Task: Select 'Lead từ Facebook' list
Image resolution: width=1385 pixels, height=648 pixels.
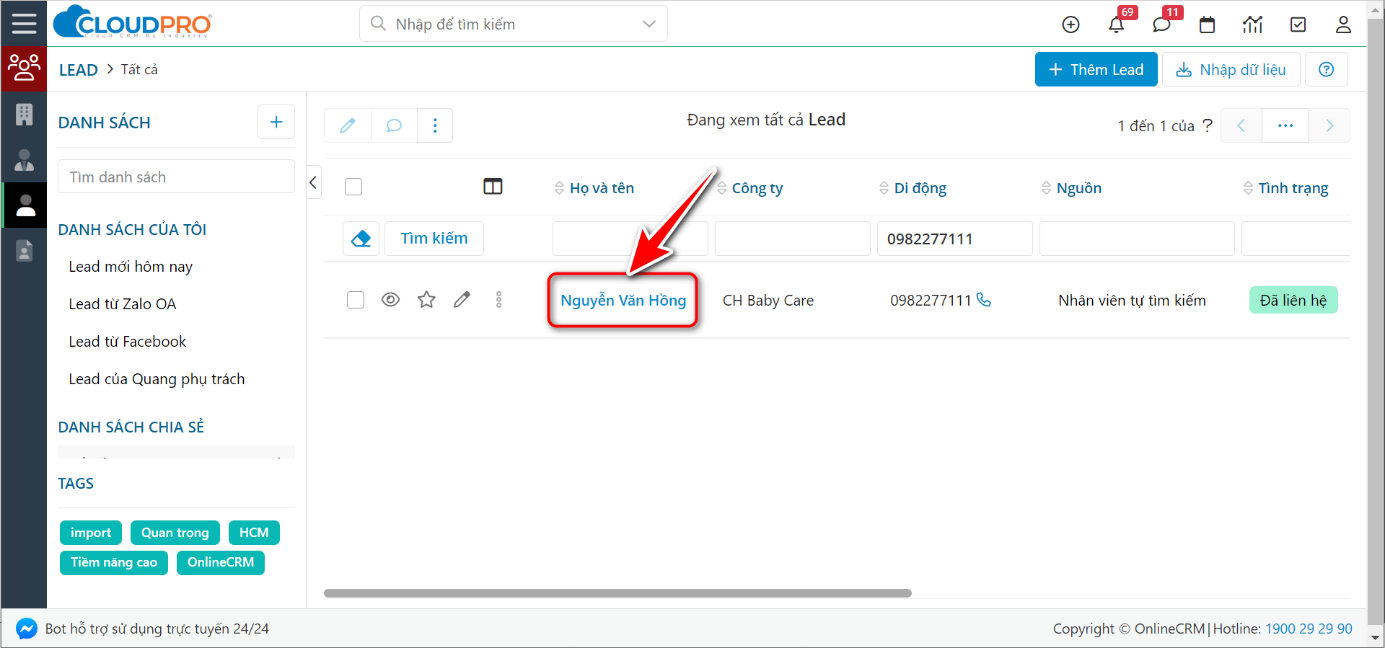Action: click(127, 342)
